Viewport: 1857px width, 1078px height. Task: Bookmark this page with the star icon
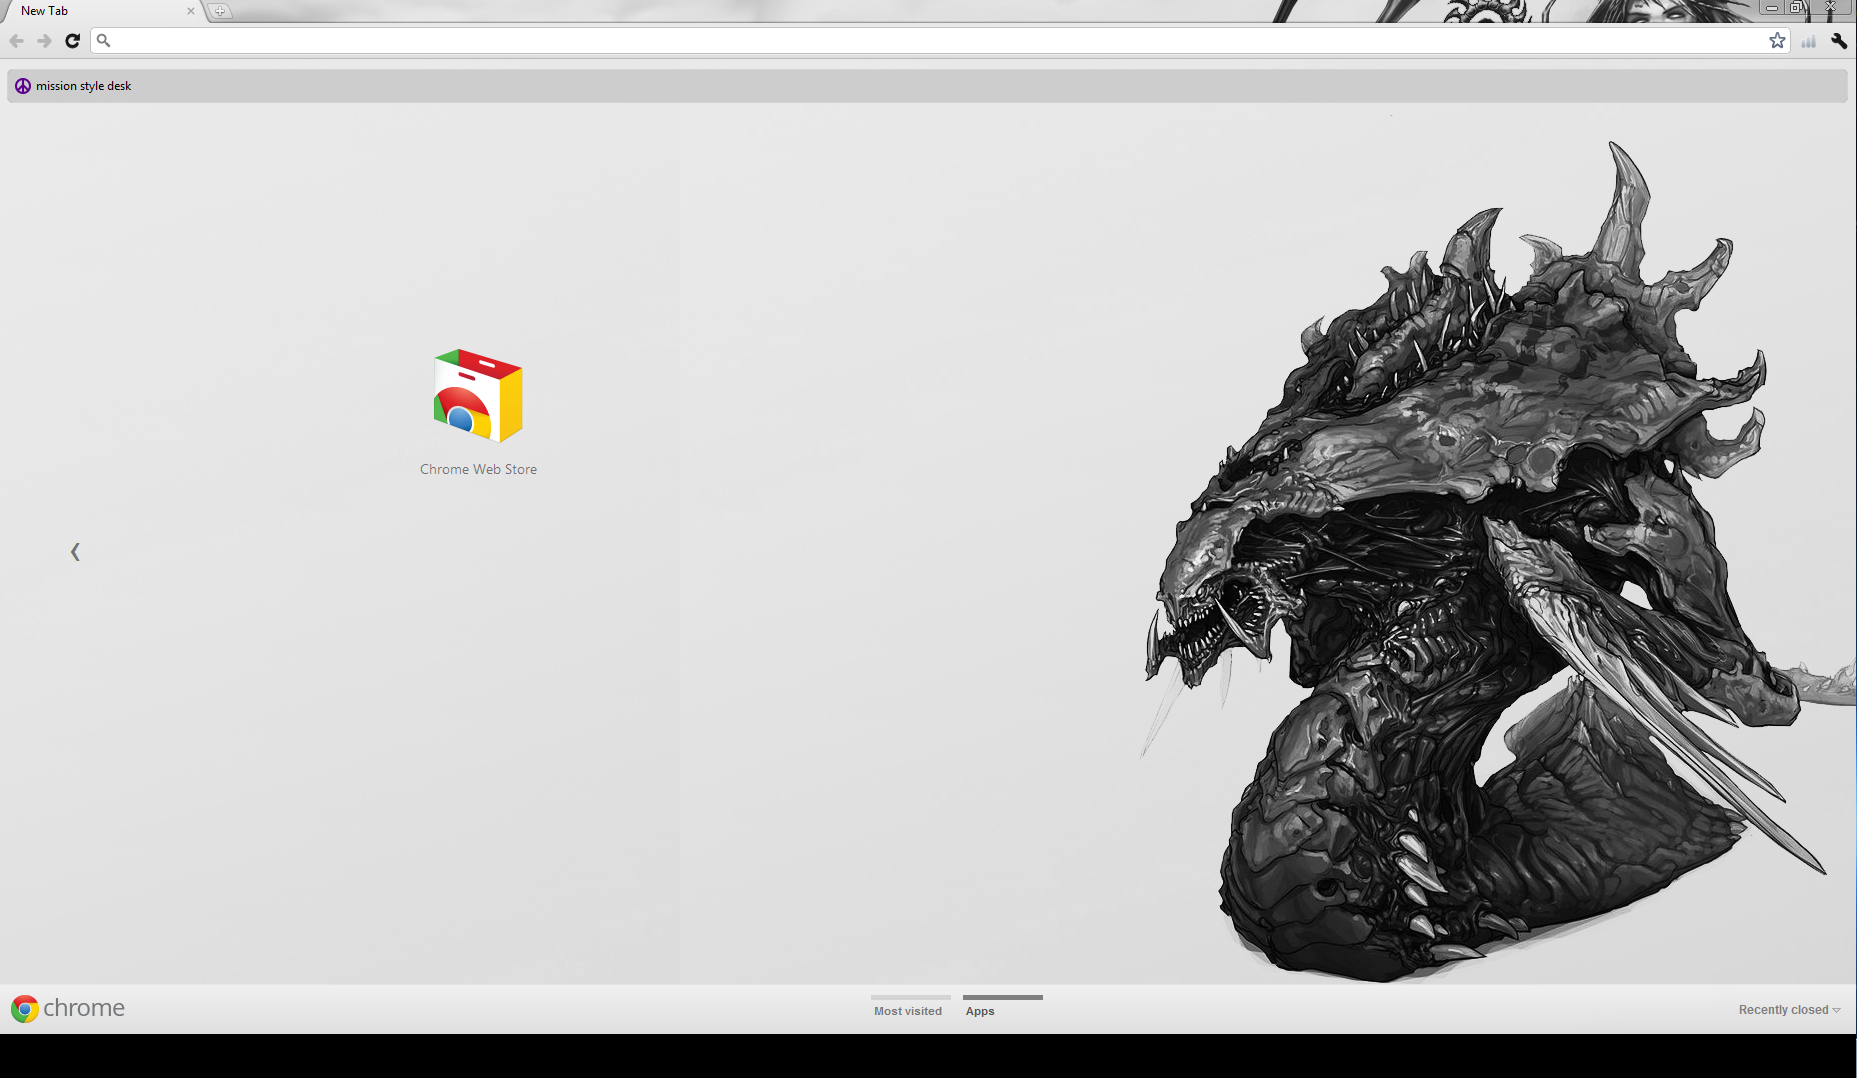click(x=1777, y=41)
